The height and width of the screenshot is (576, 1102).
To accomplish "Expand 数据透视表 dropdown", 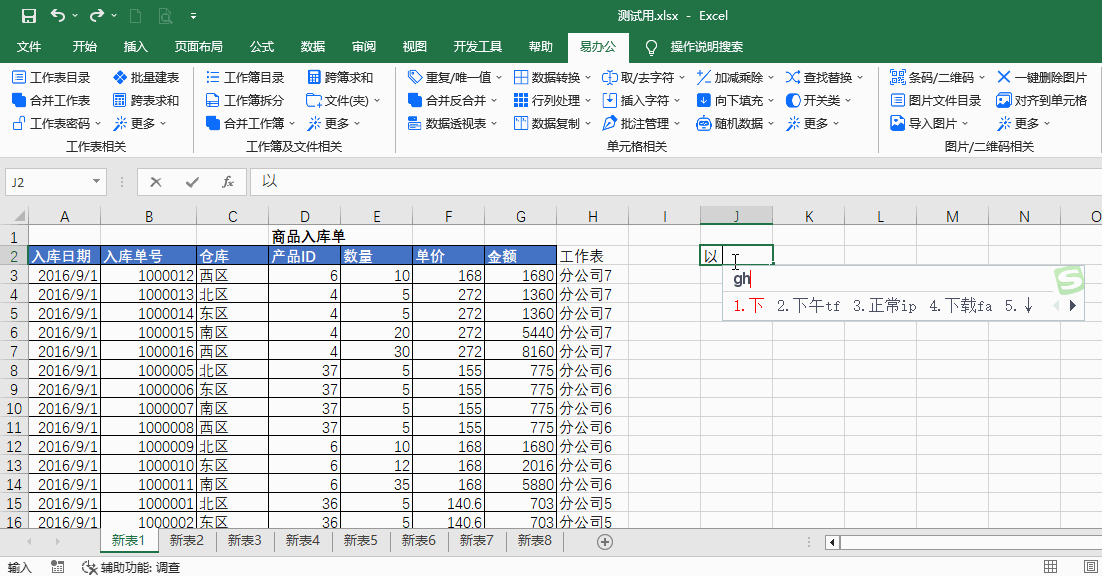I will coord(494,124).
